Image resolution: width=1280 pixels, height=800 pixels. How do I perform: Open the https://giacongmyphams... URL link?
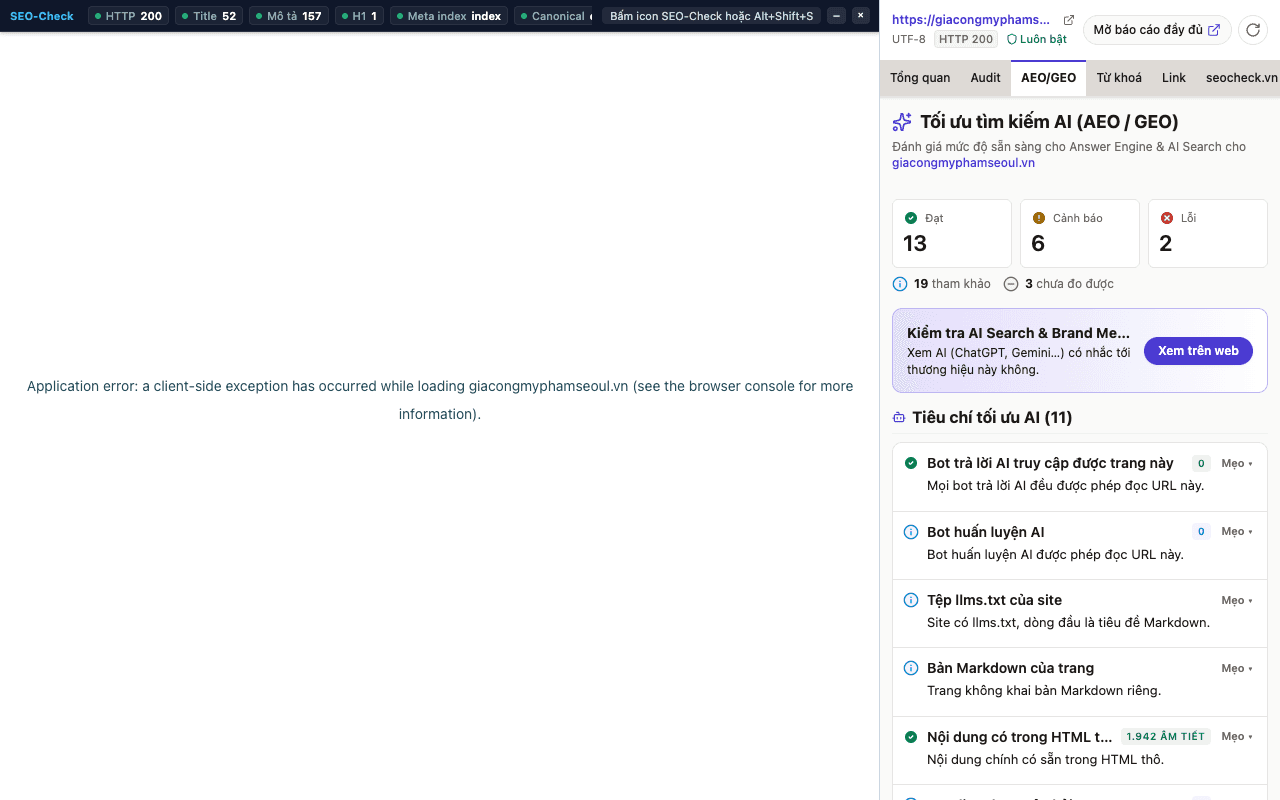pyautogui.click(x=971, y=20)
